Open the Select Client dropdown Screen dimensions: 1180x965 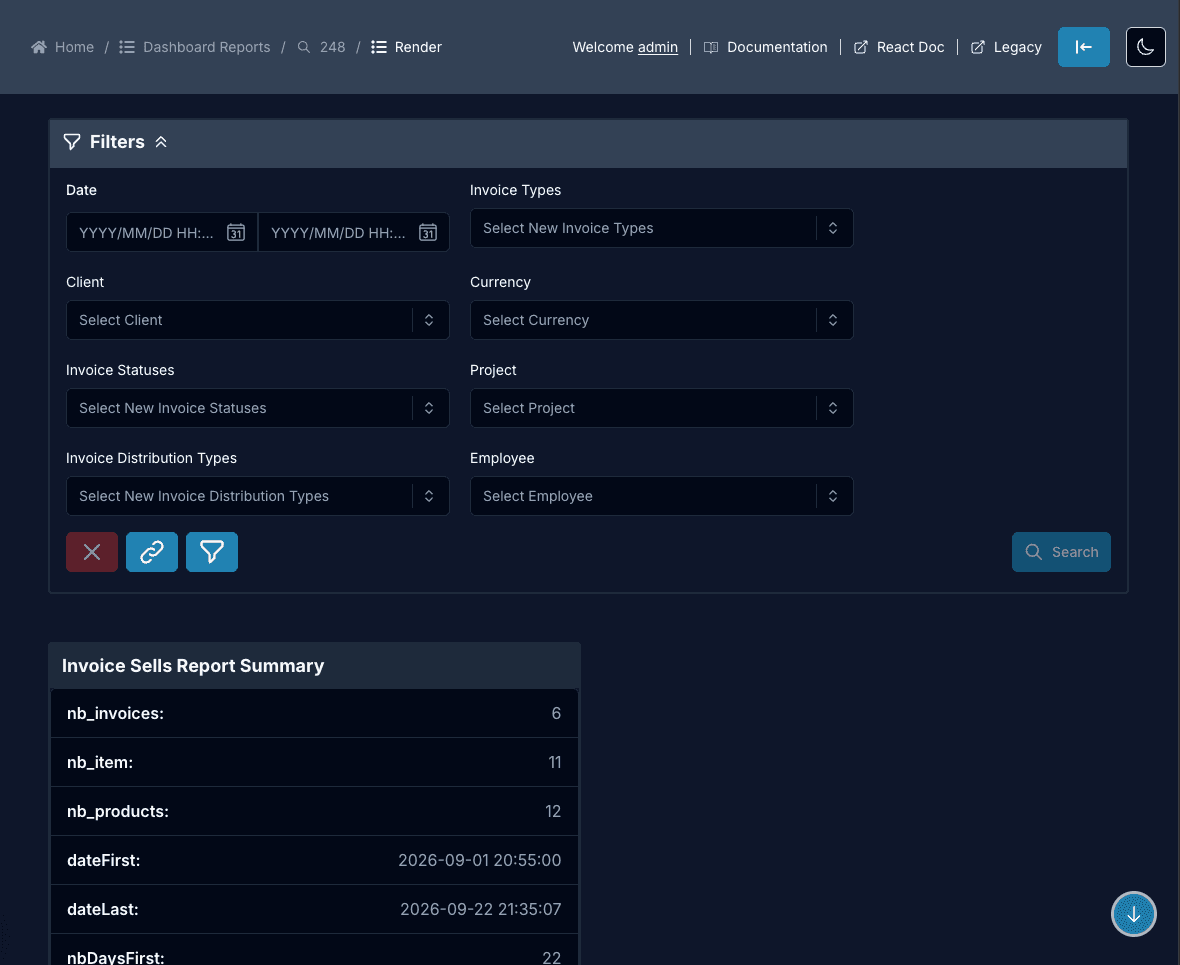coord(257,320)
